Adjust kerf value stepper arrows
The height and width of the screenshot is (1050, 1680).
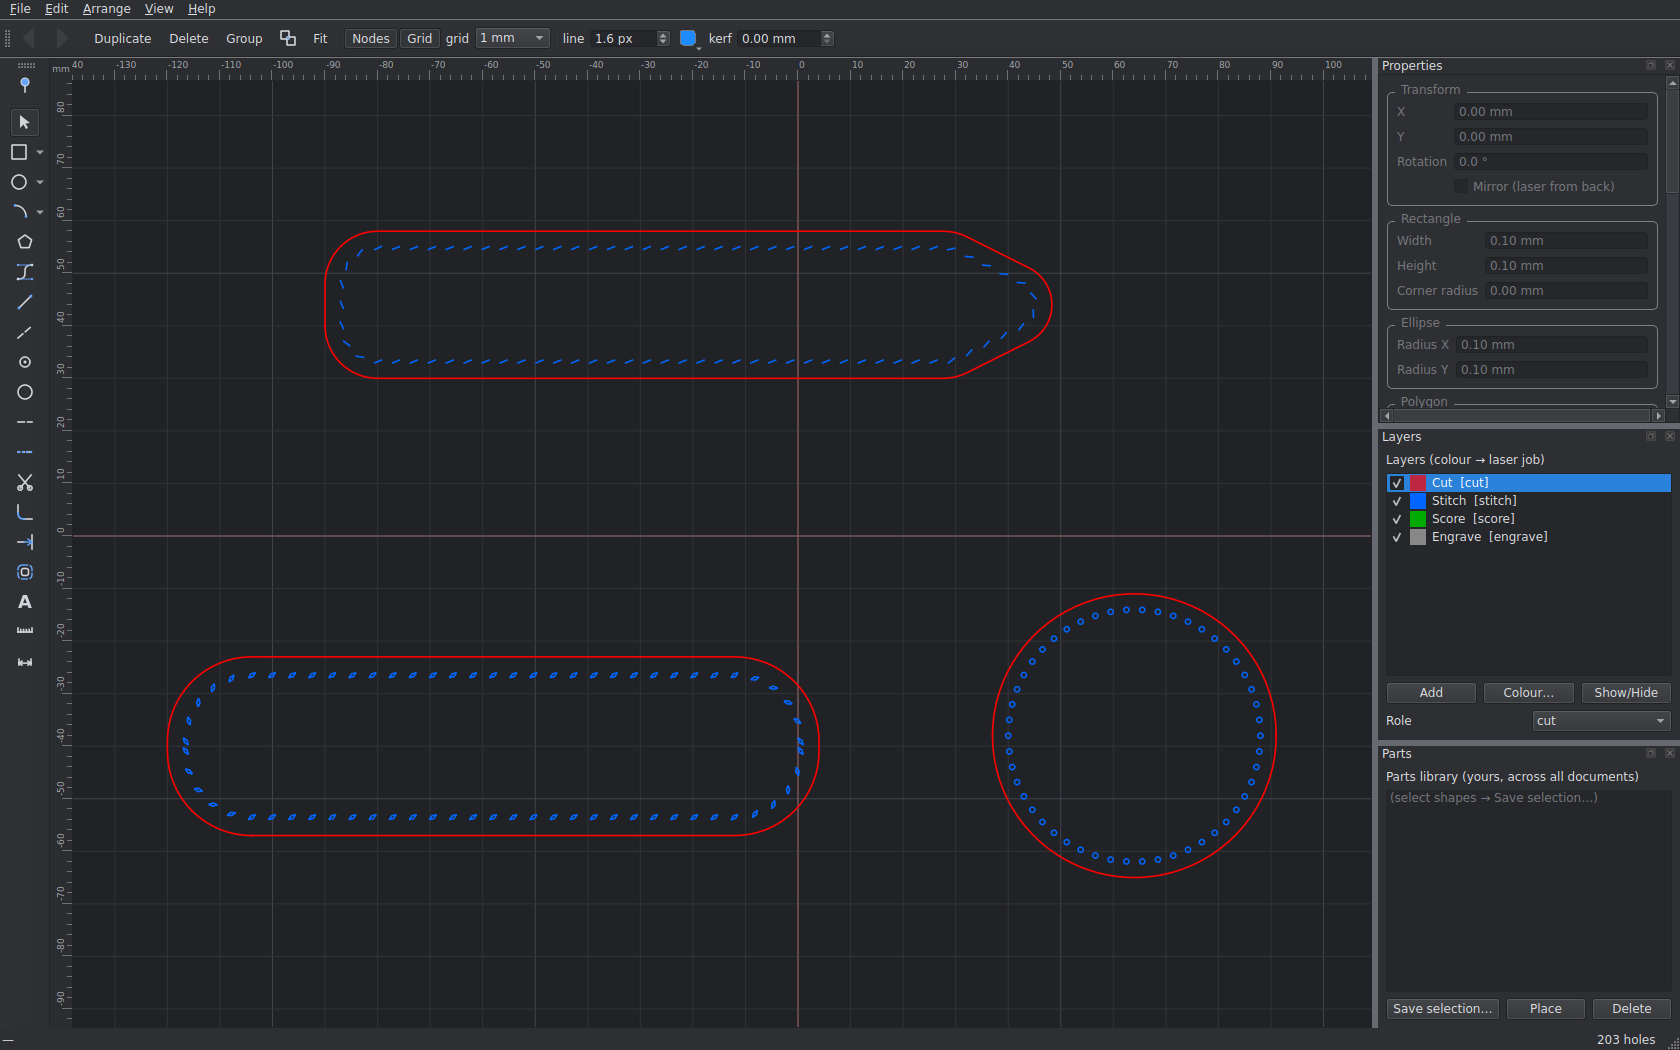pyautogui.click(x=827, y=38)
